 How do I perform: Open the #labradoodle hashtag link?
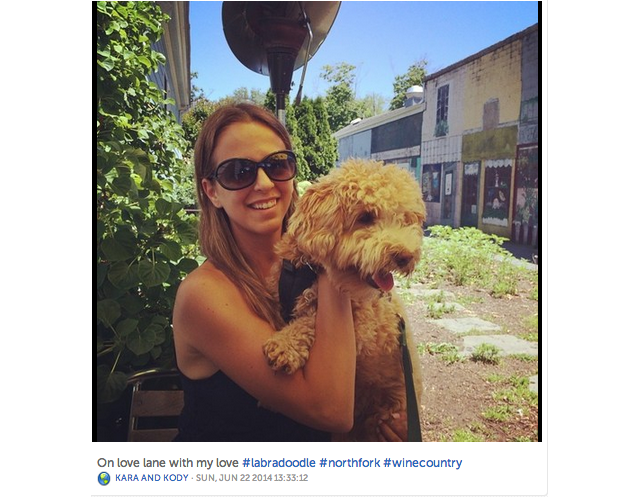279,463
